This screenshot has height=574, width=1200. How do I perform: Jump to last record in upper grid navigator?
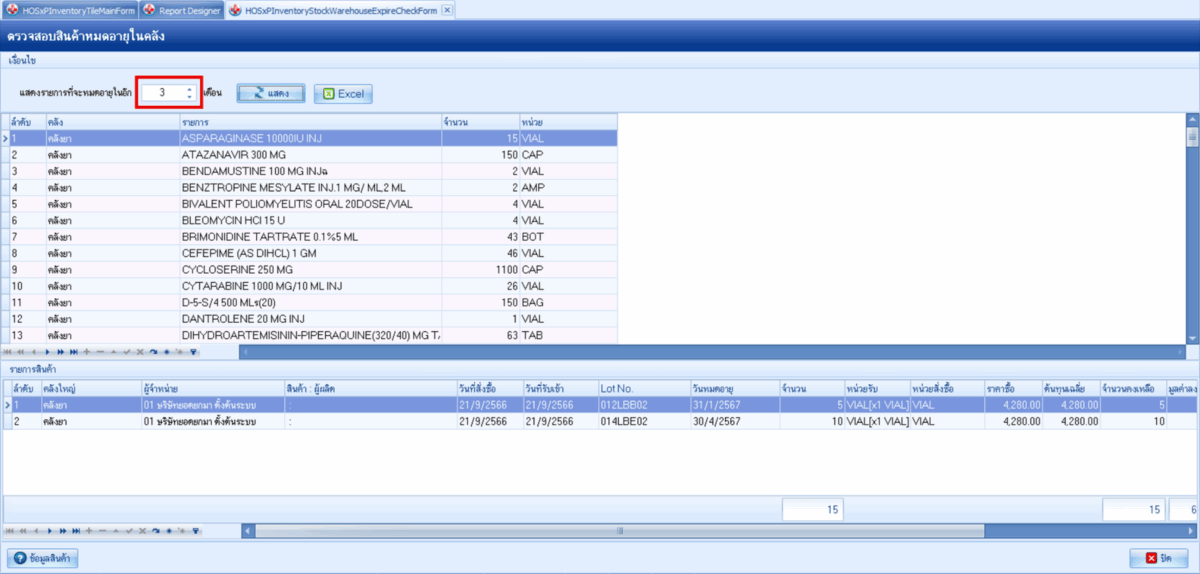[74, 352]
